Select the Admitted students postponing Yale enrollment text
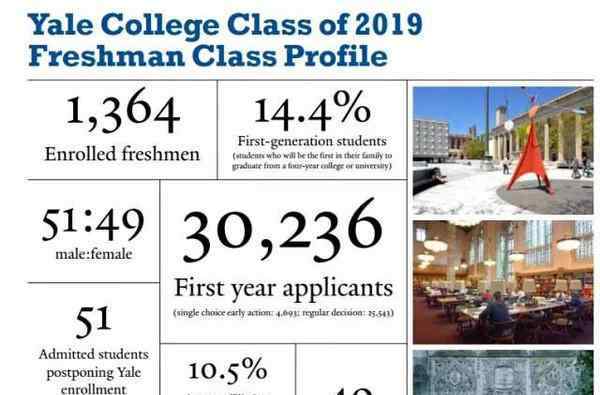Viewport: 600px width, 395px height. pyautogui.click(x=94, y=372)
